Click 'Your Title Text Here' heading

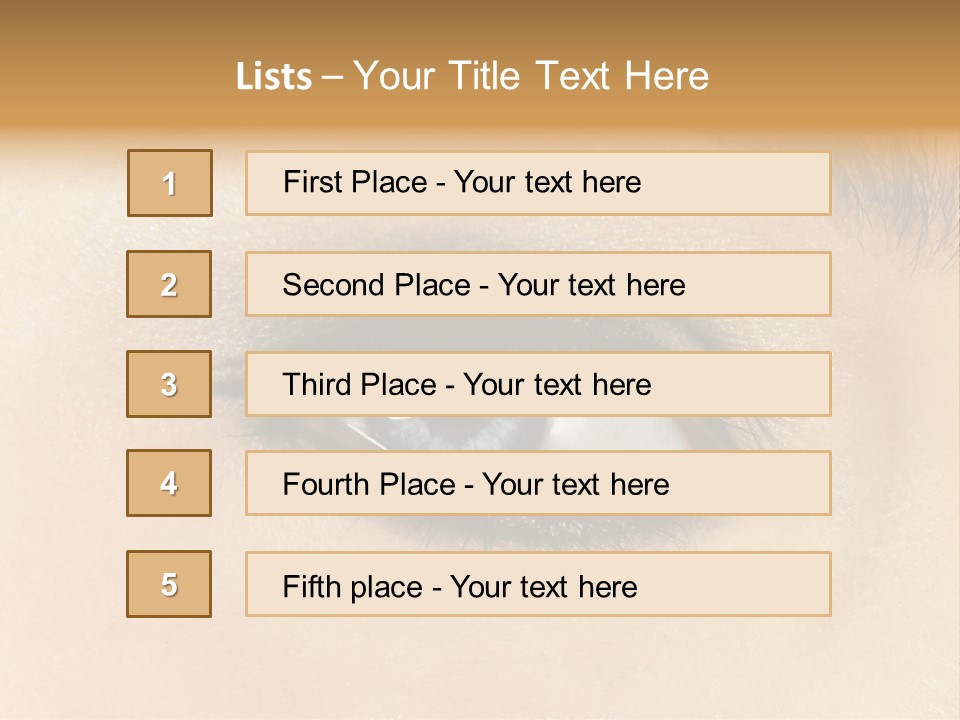point(531,76)
